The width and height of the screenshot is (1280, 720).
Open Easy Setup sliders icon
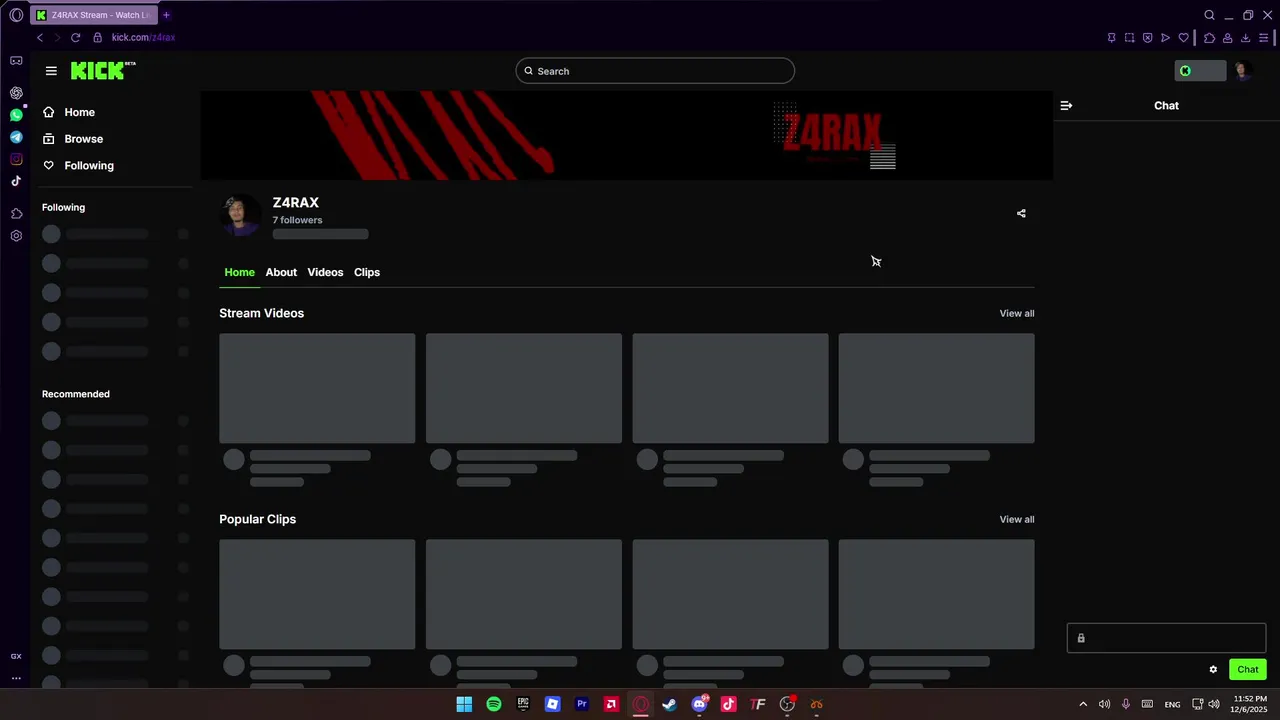point(1264,38)
